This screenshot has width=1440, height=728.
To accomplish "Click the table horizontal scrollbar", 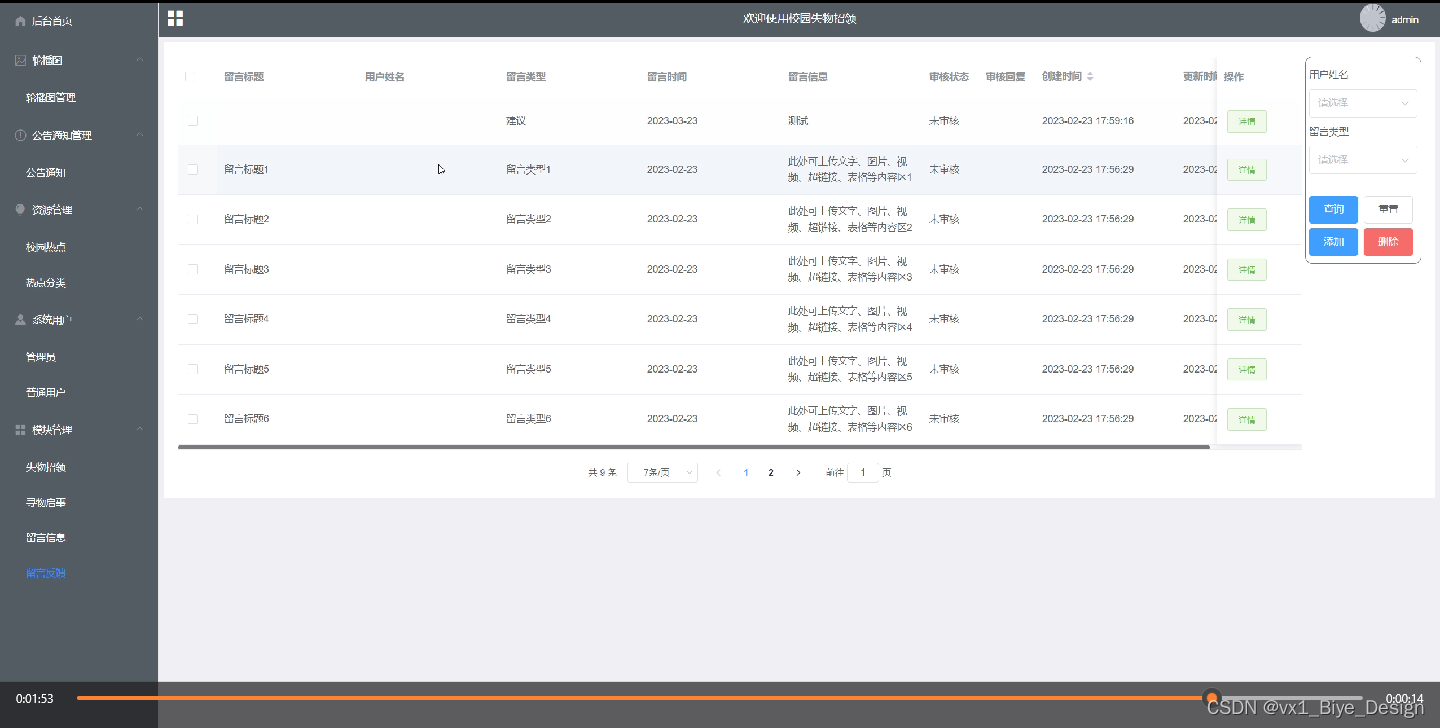I will point(694,447).
